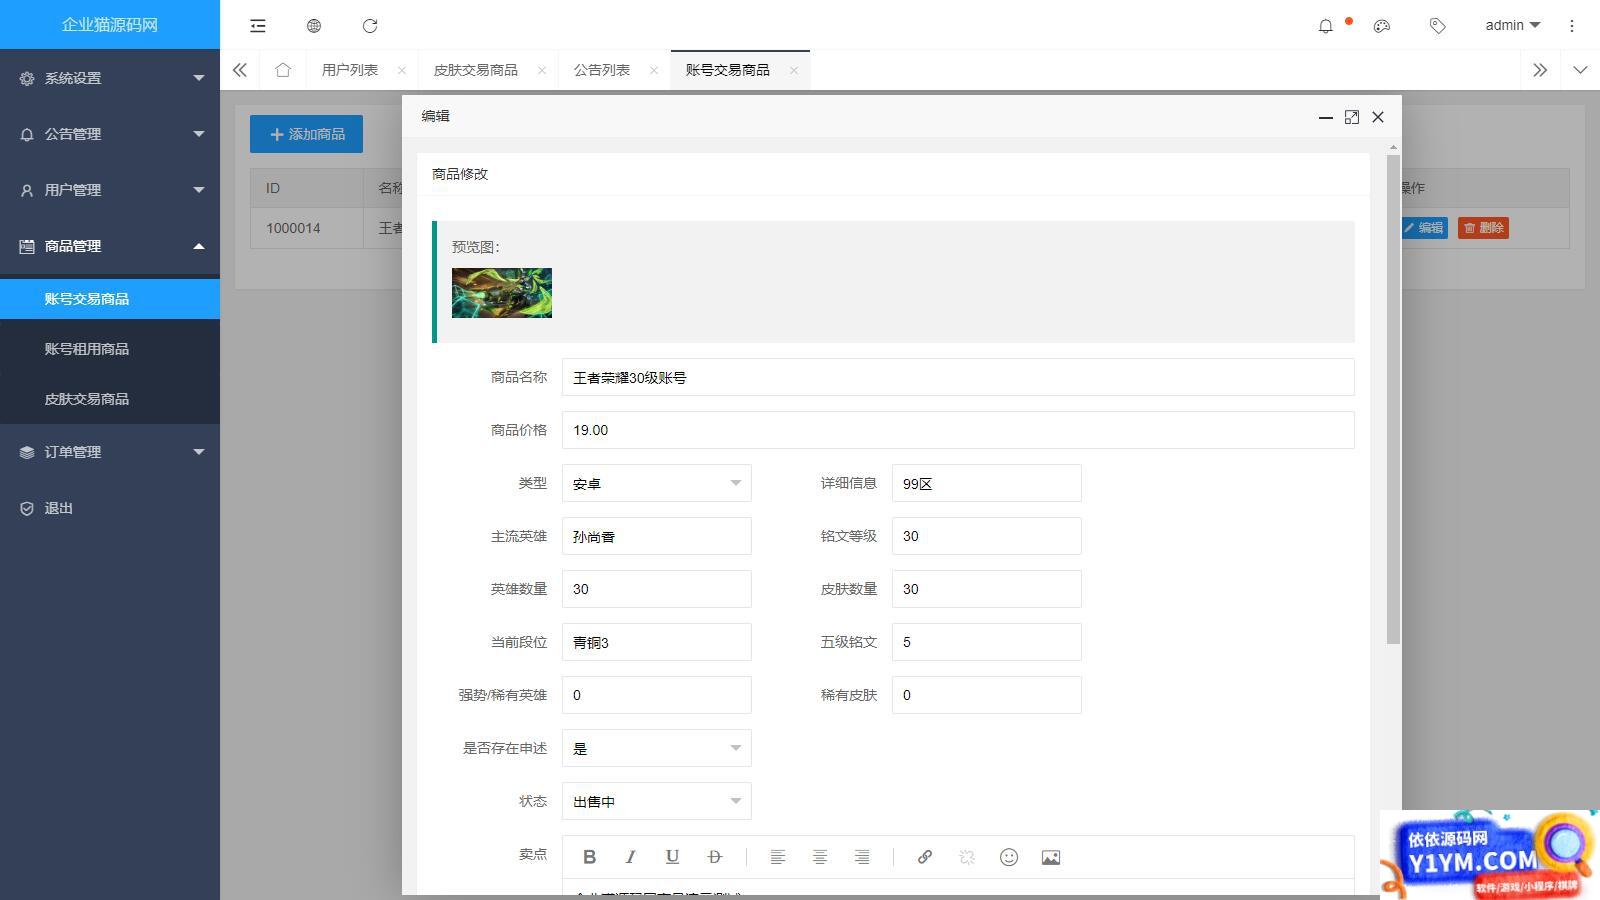Image resolution: width=1600 pixels, height=900 pixels.
Task: Open the 类型 dropdown showing 安卓
Action: [x=657, y=483]
